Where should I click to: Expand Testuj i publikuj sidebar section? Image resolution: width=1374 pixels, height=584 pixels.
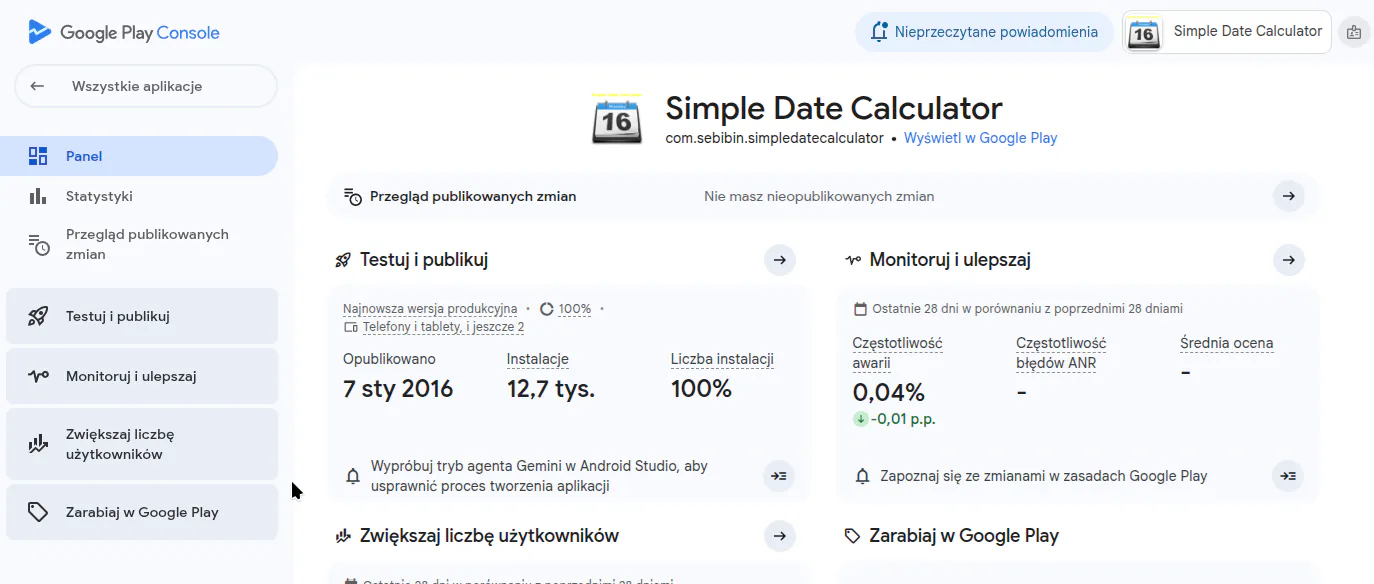[141, 316]
